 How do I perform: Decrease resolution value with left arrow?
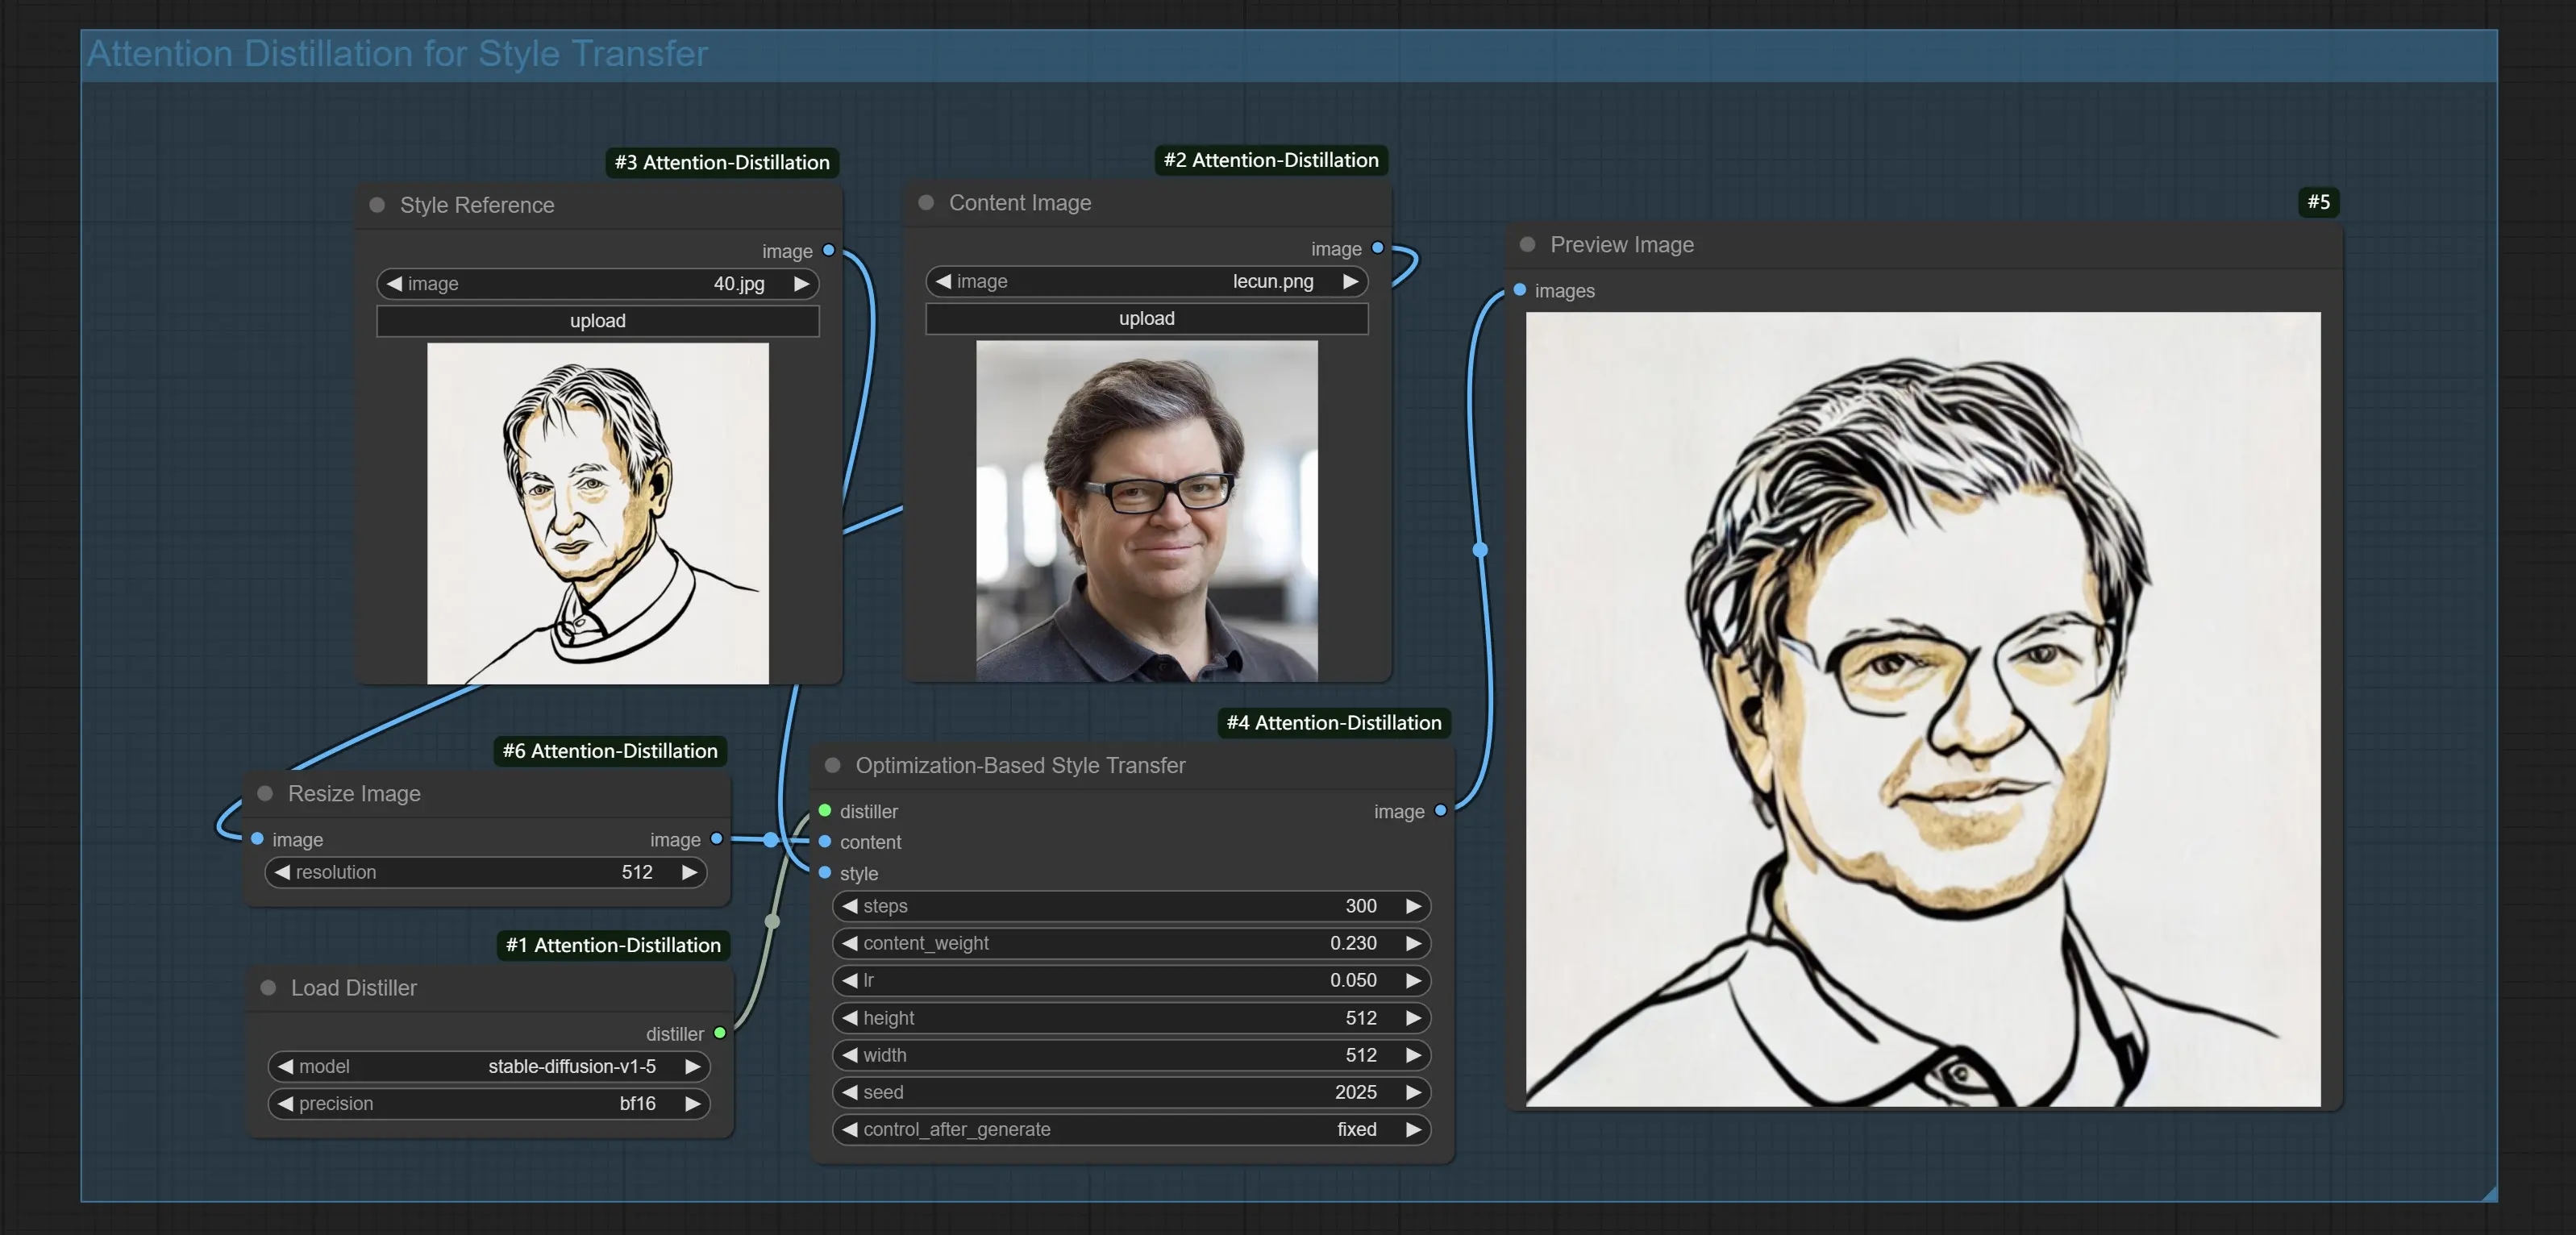coord(283,872)
